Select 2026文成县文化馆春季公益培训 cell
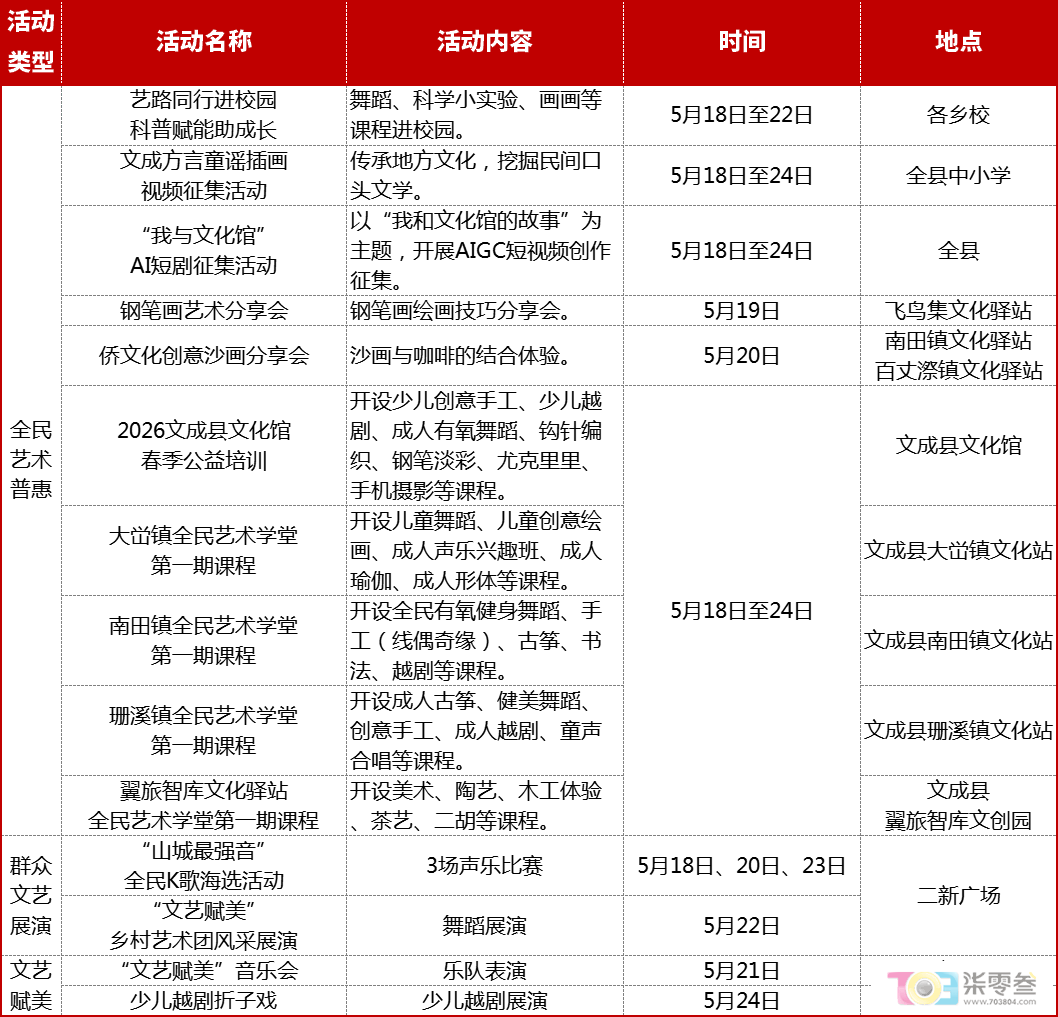This screenshot has height=1017, width=1058. coord(204,445)
